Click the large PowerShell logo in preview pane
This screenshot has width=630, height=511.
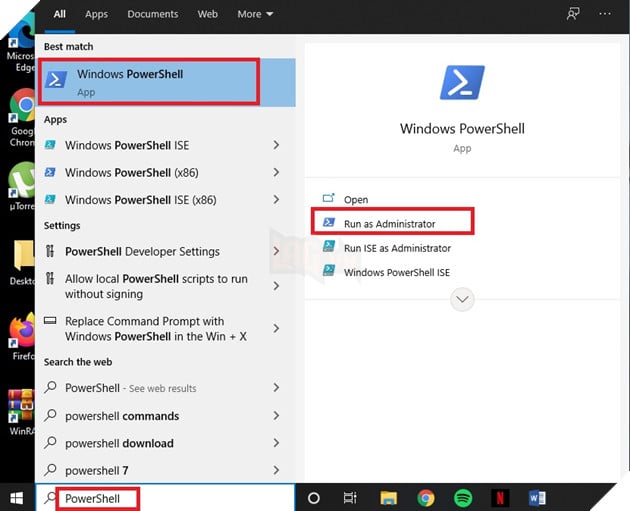coord(462,82)
